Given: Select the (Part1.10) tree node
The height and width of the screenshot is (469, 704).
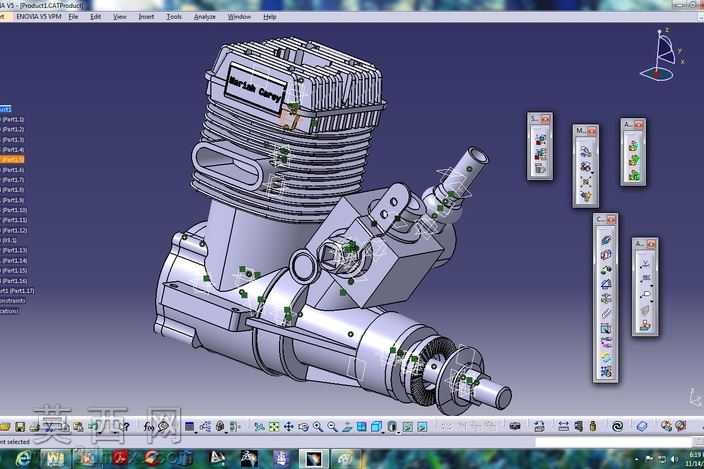Looking at the screenshot, I should click(14, 210).
